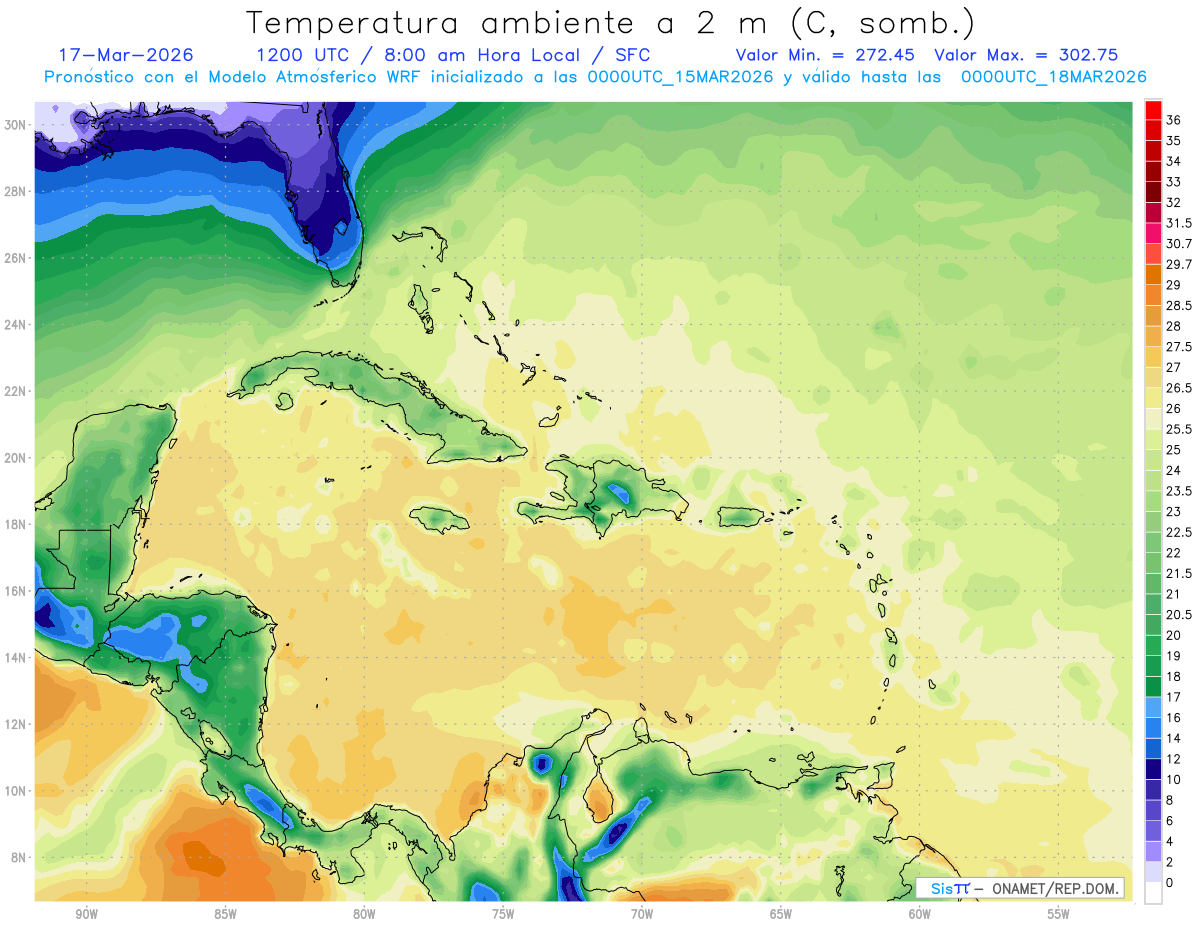Click the colorbar value label '2'
The height and width of the screenshot is (927, 1200).
1170,862
